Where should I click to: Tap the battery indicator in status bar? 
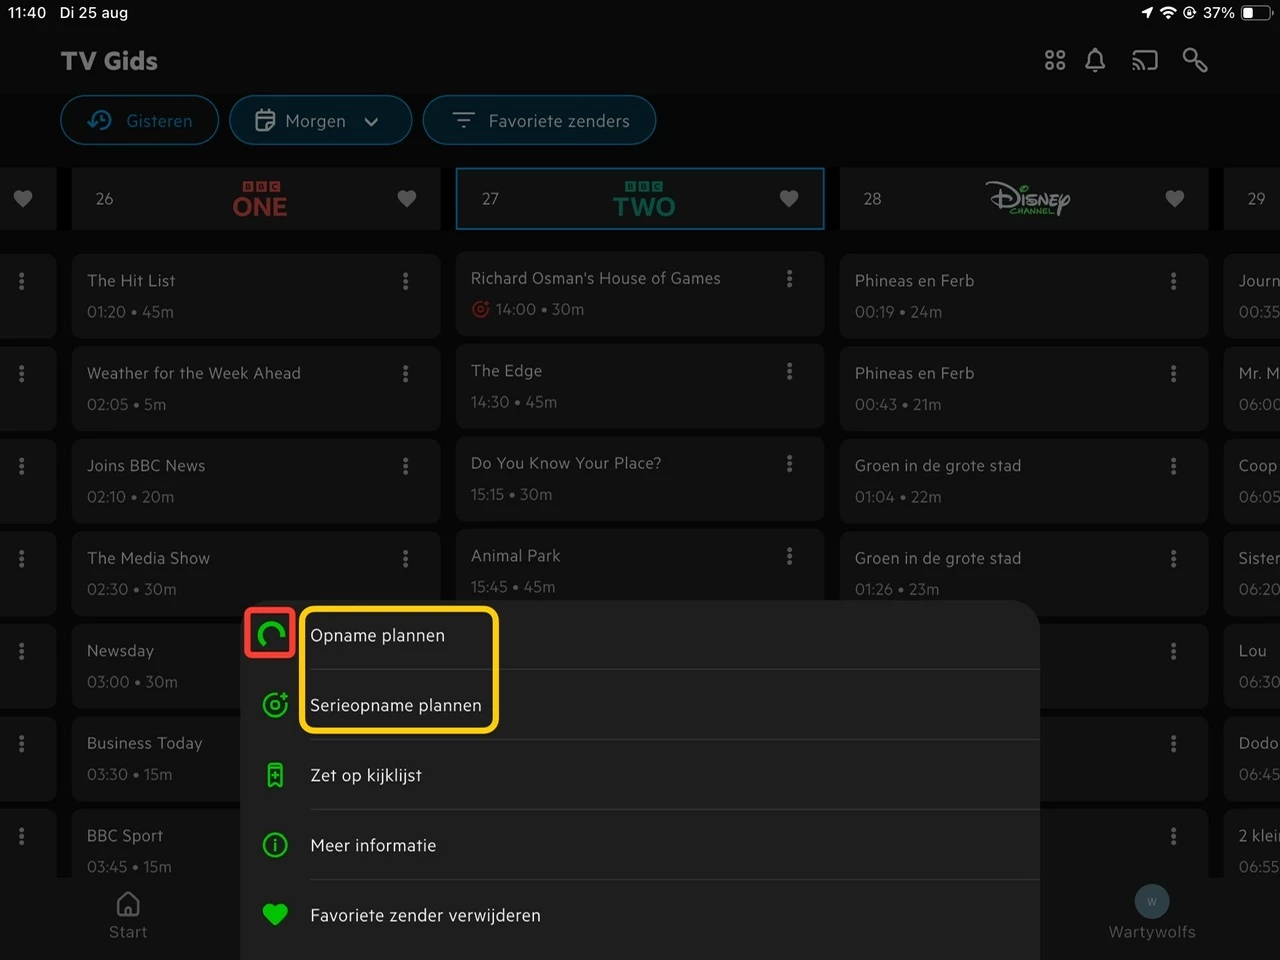pyautogui.click(x=1255, y=13)
